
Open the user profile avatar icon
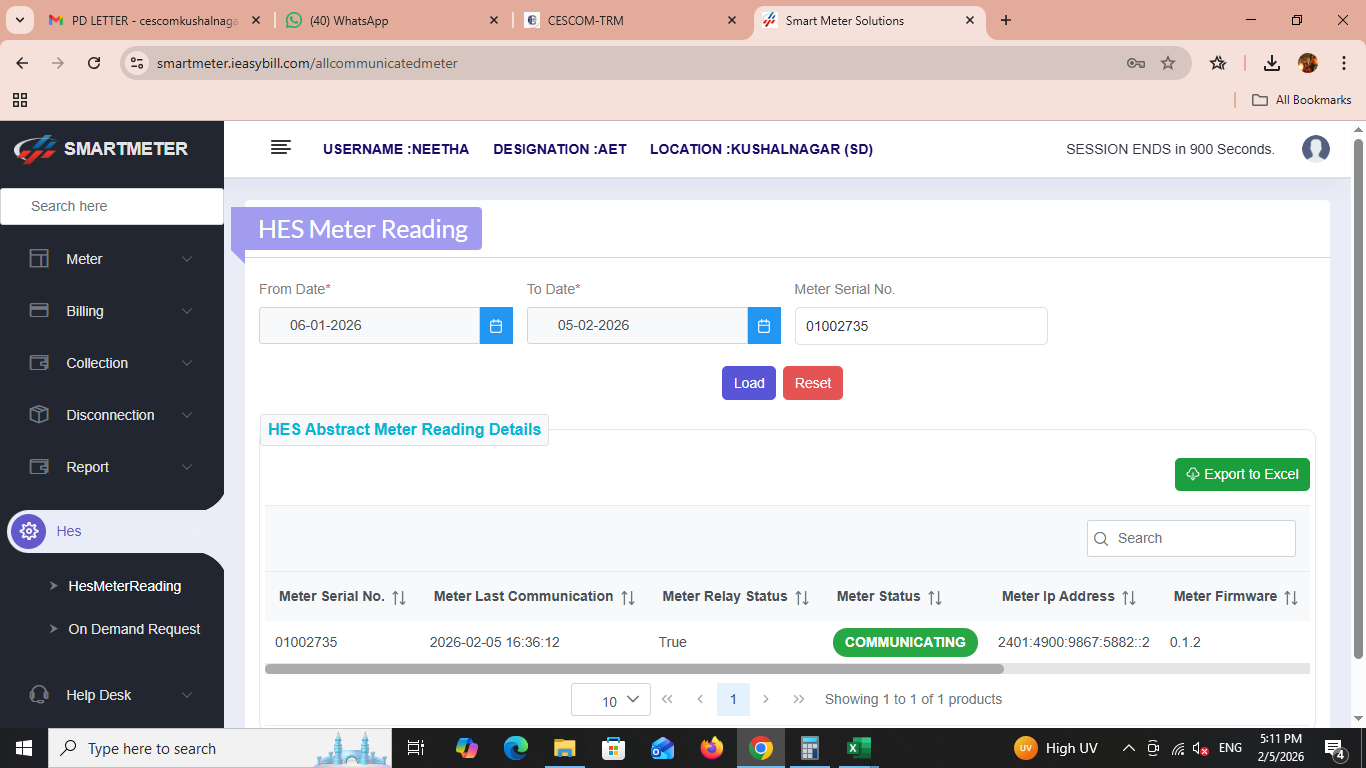1316,149
